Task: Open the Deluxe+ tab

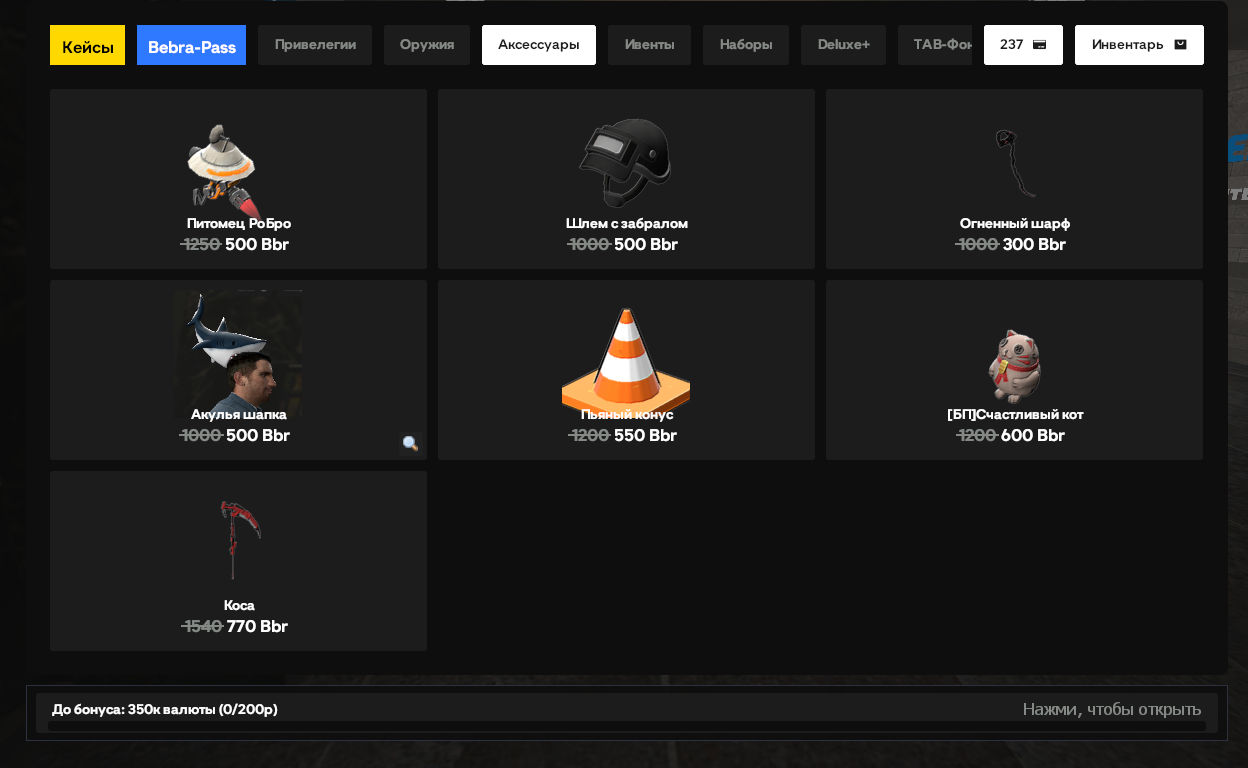Action: tap(843, 45)
